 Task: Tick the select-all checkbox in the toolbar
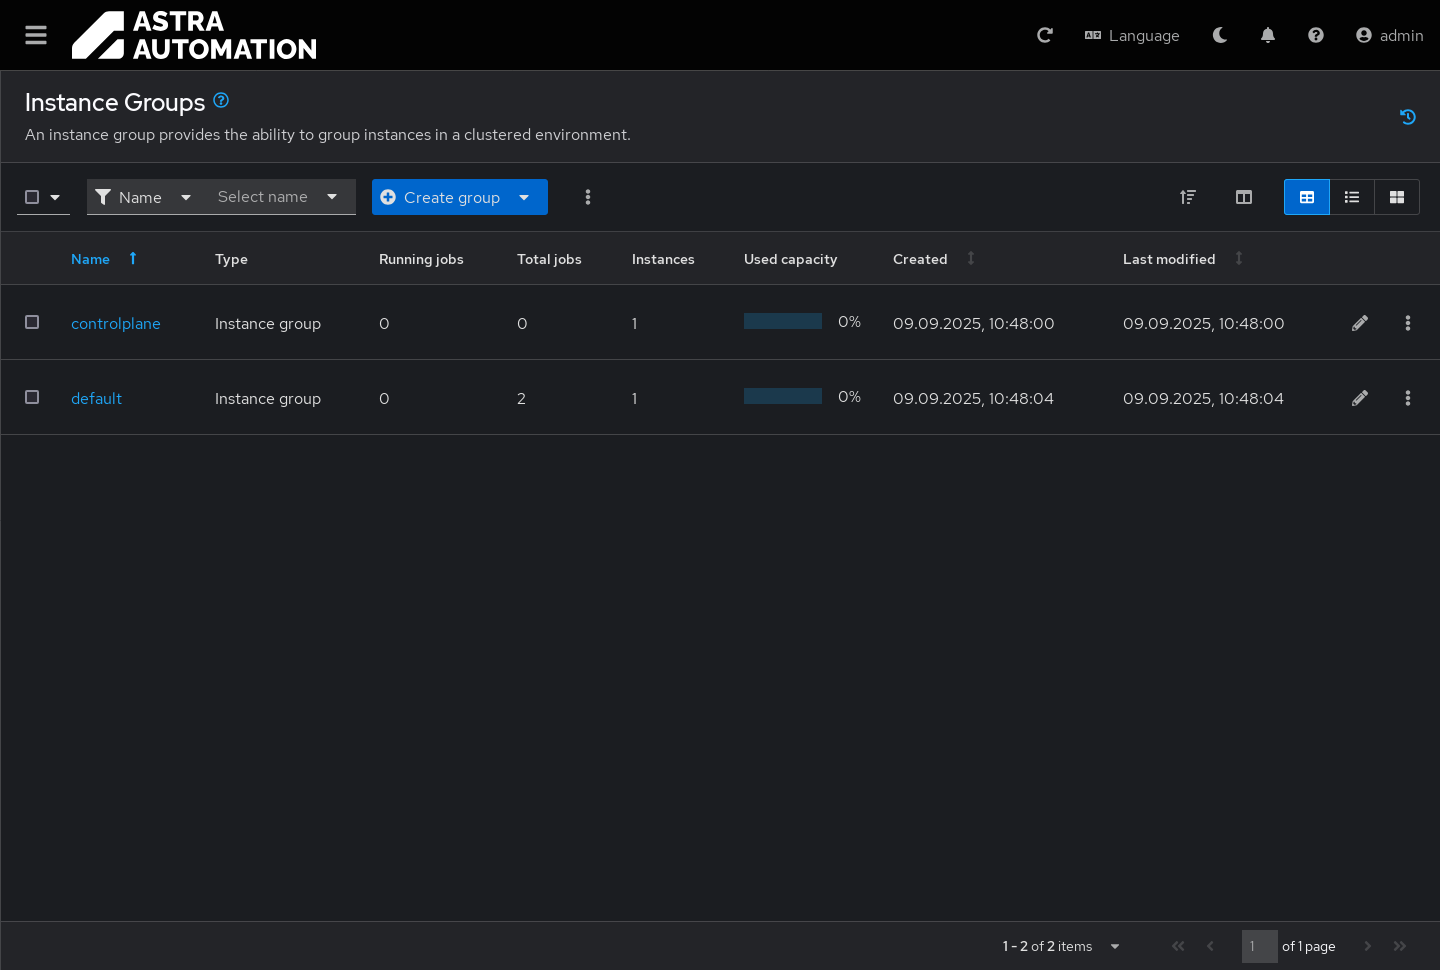tap(32, 197)
